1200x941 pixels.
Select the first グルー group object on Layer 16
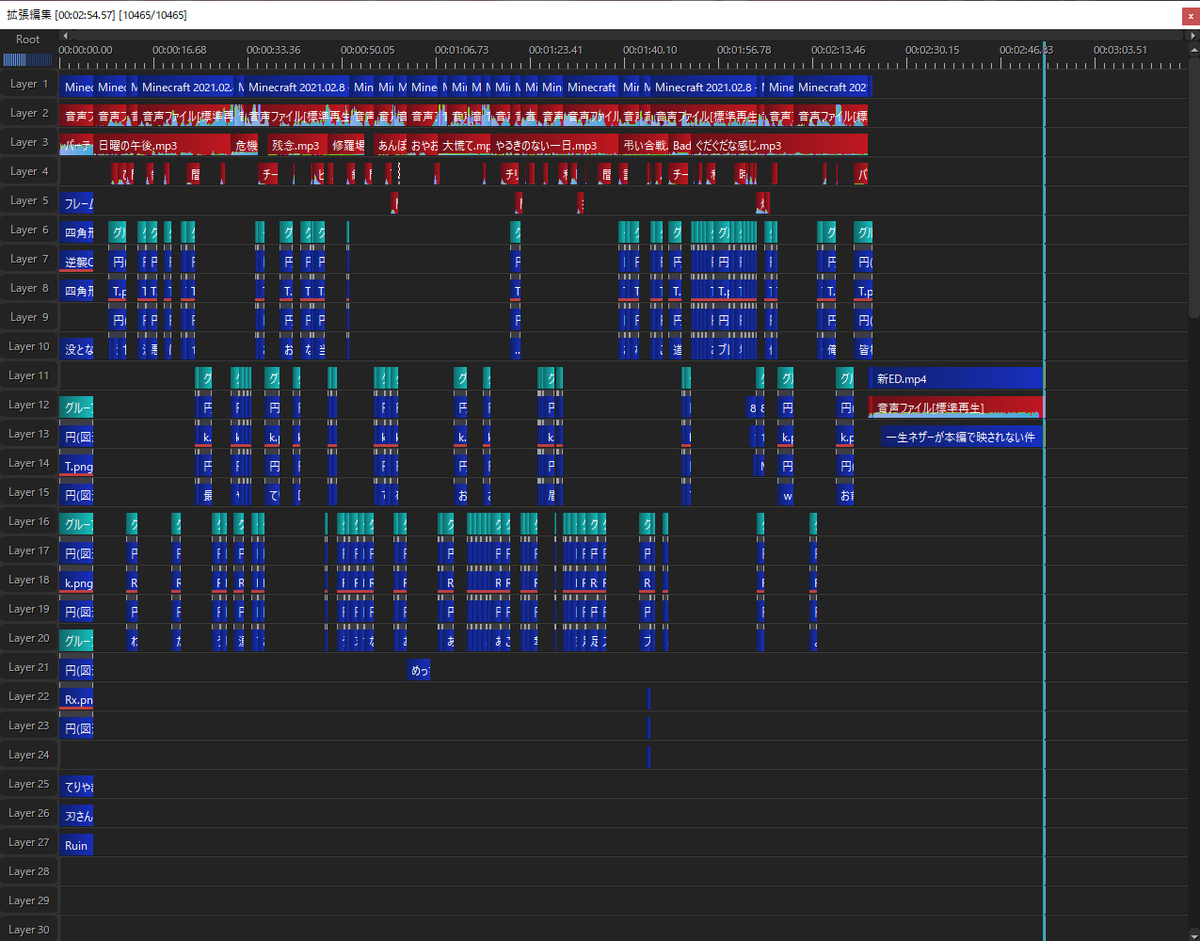tap(77, 524)
